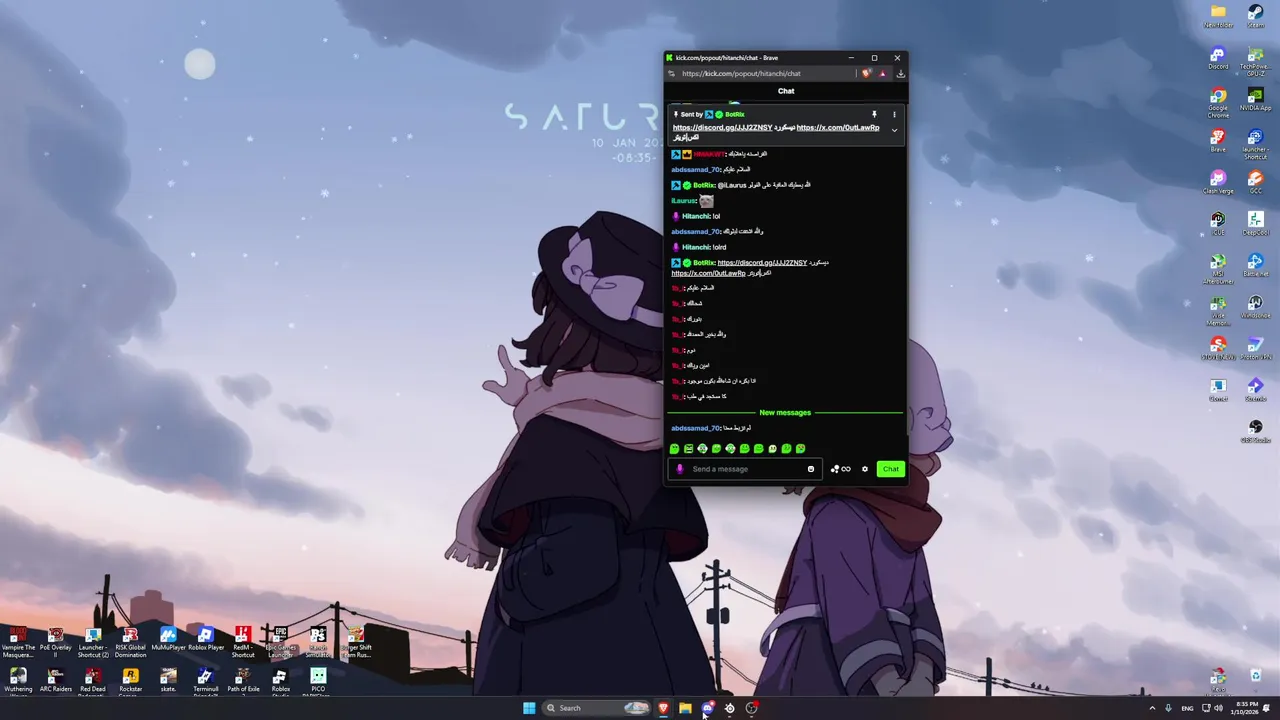This screenshot has width=1280, height=720.
Task: Focus the Send a message input field
Action: tap(747, 469)
